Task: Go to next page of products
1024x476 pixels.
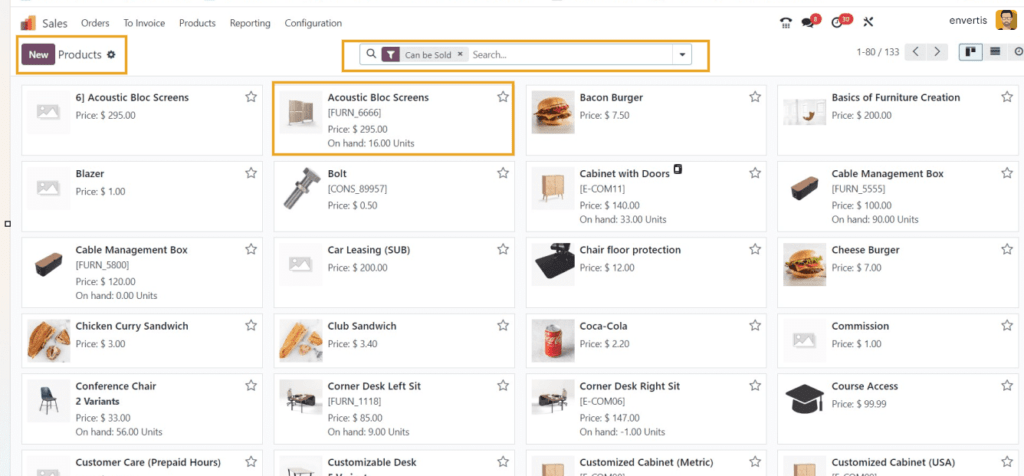Action: [937, 52]
